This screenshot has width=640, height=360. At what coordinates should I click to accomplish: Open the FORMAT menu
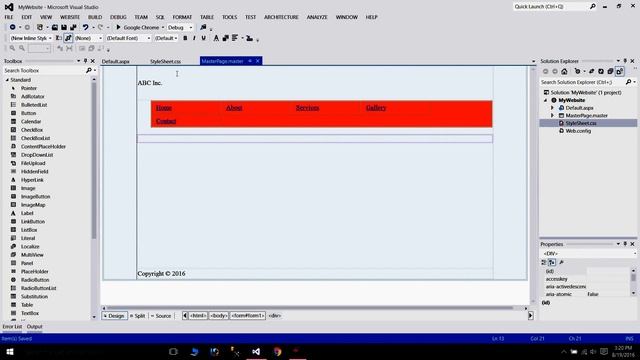(182, 17)
